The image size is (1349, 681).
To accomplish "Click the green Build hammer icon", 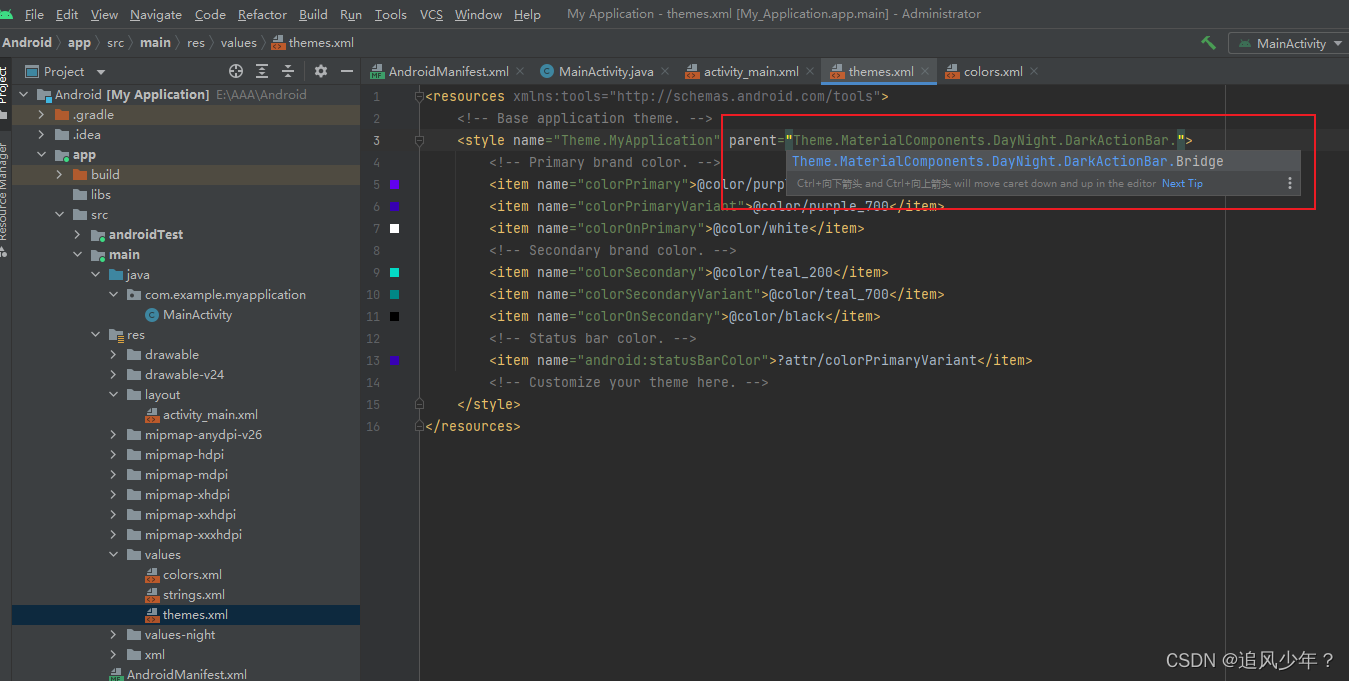I will click(x=1208, y=43).
